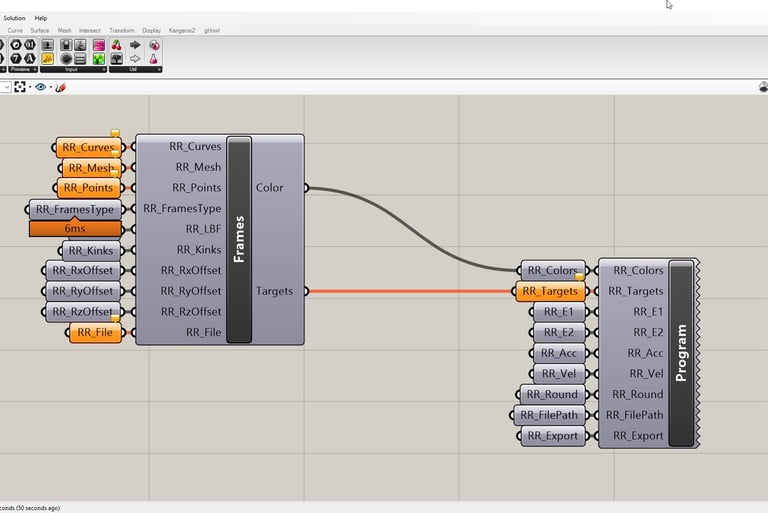Screen dimensions: 768x513
Task: Select the orange RR_Targets parameter node
Action: (551, 291)
